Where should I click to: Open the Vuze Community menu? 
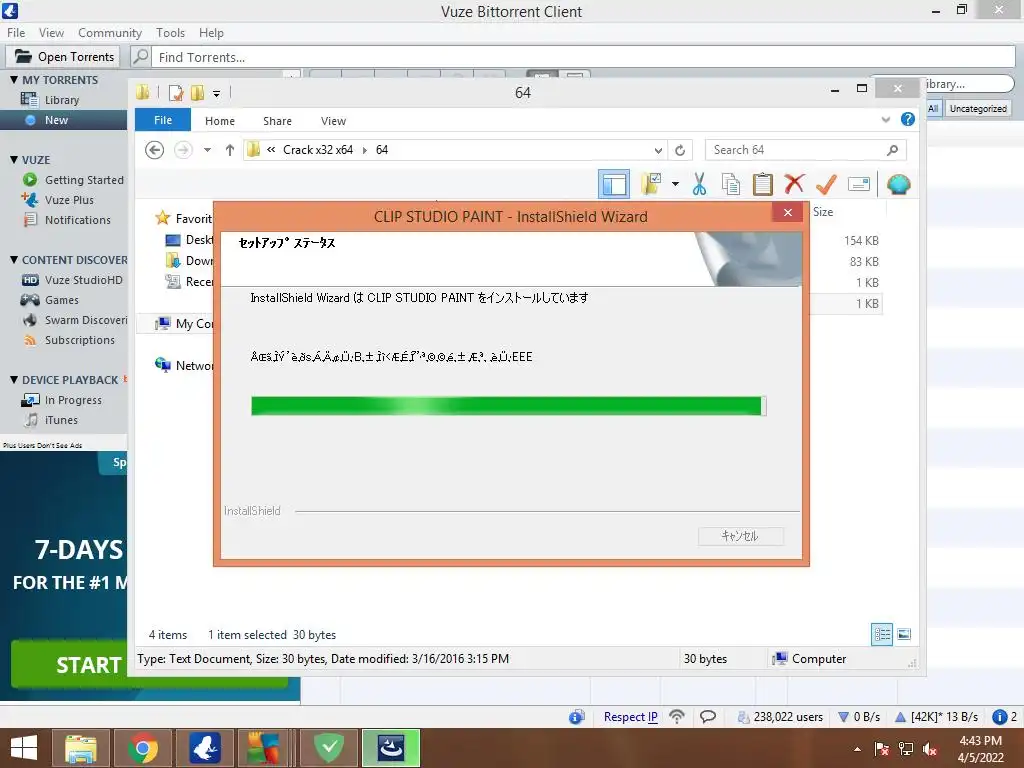(x=110, y=33)
